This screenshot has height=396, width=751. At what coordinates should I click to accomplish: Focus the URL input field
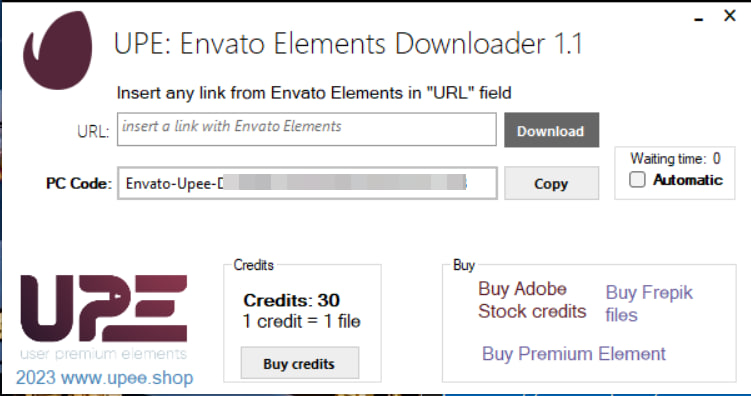[x=307, y=129]
